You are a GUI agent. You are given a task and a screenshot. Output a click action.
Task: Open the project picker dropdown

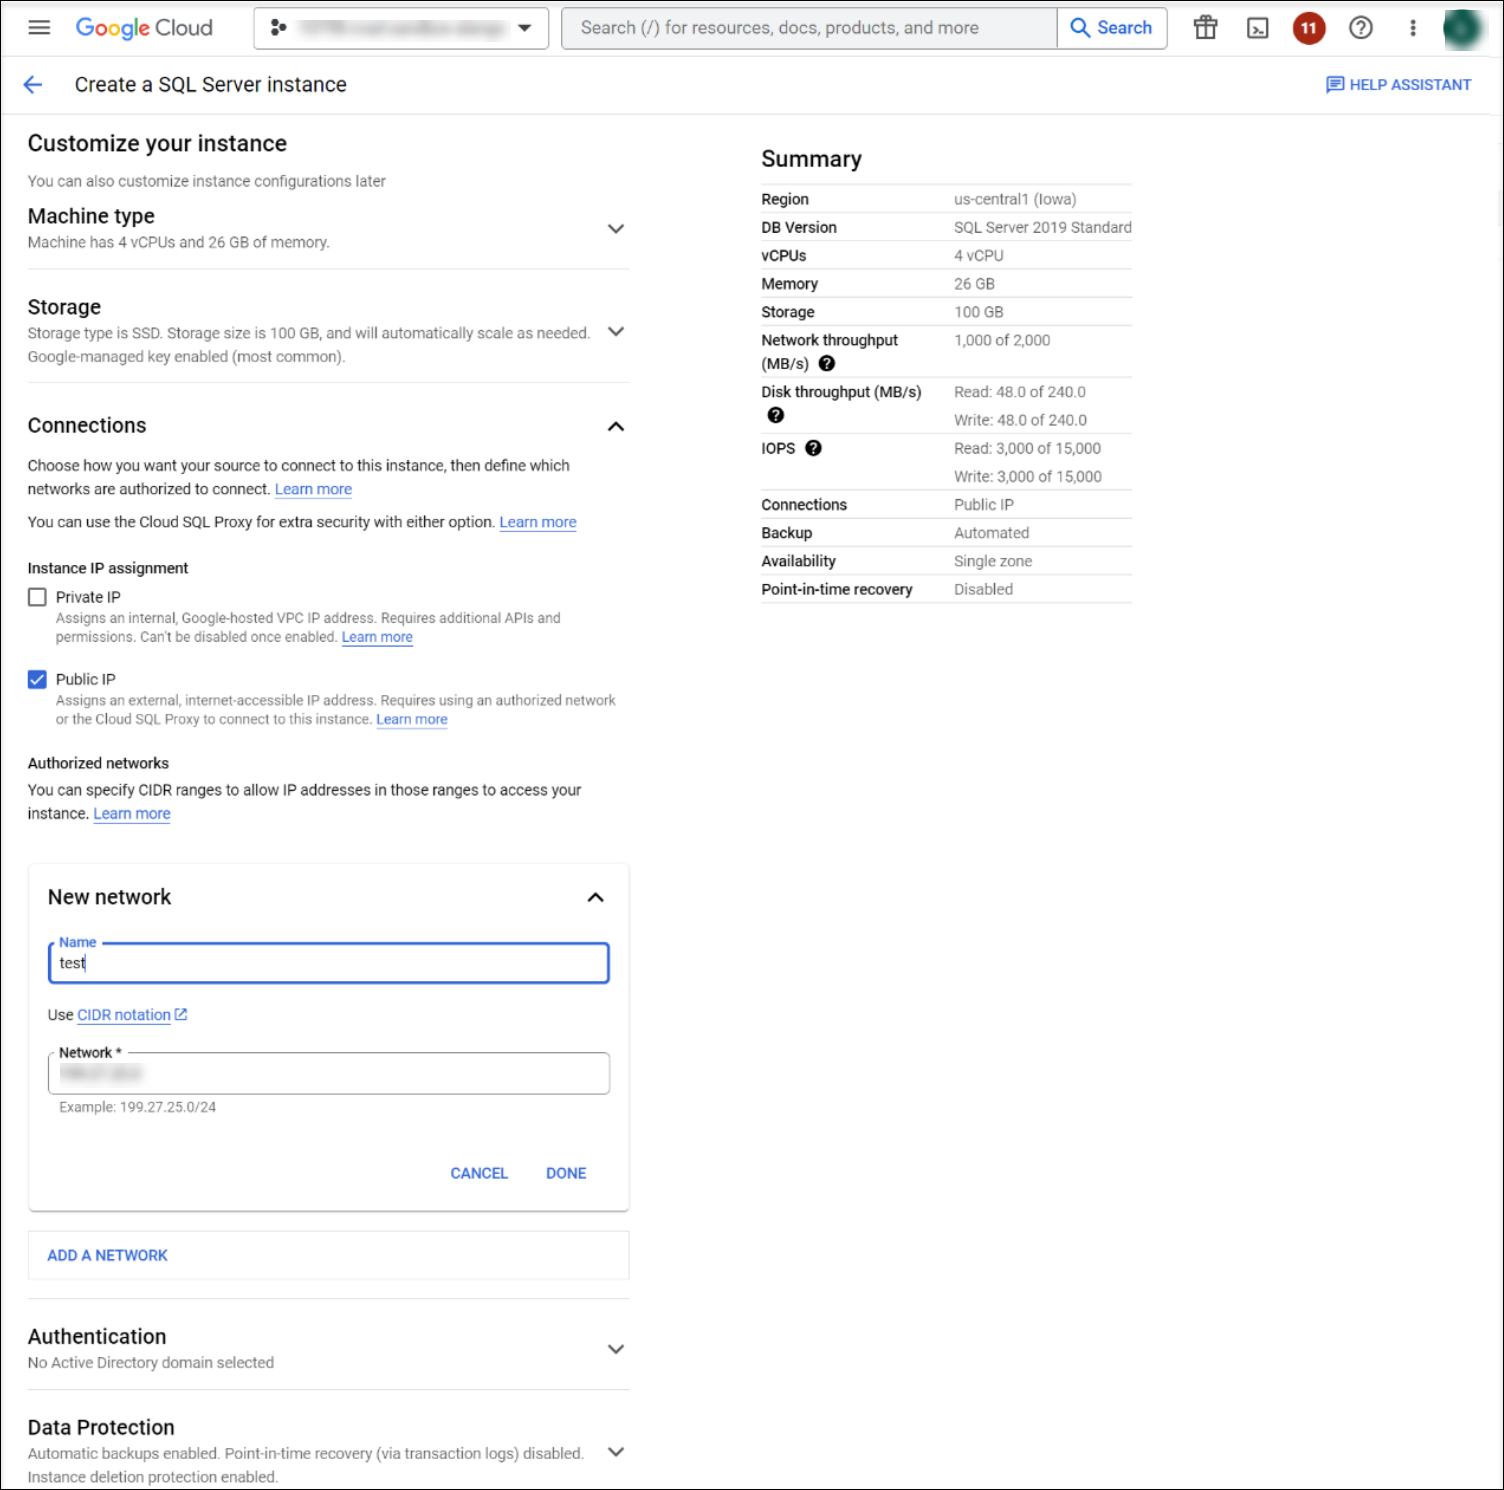[x=524, y=28]
